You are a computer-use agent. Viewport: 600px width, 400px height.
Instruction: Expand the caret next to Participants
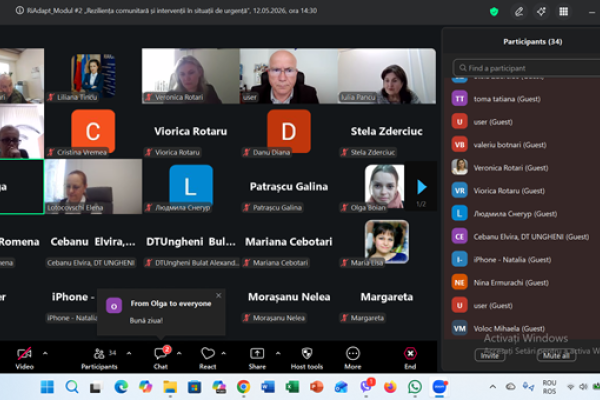[x=129, y=353]
